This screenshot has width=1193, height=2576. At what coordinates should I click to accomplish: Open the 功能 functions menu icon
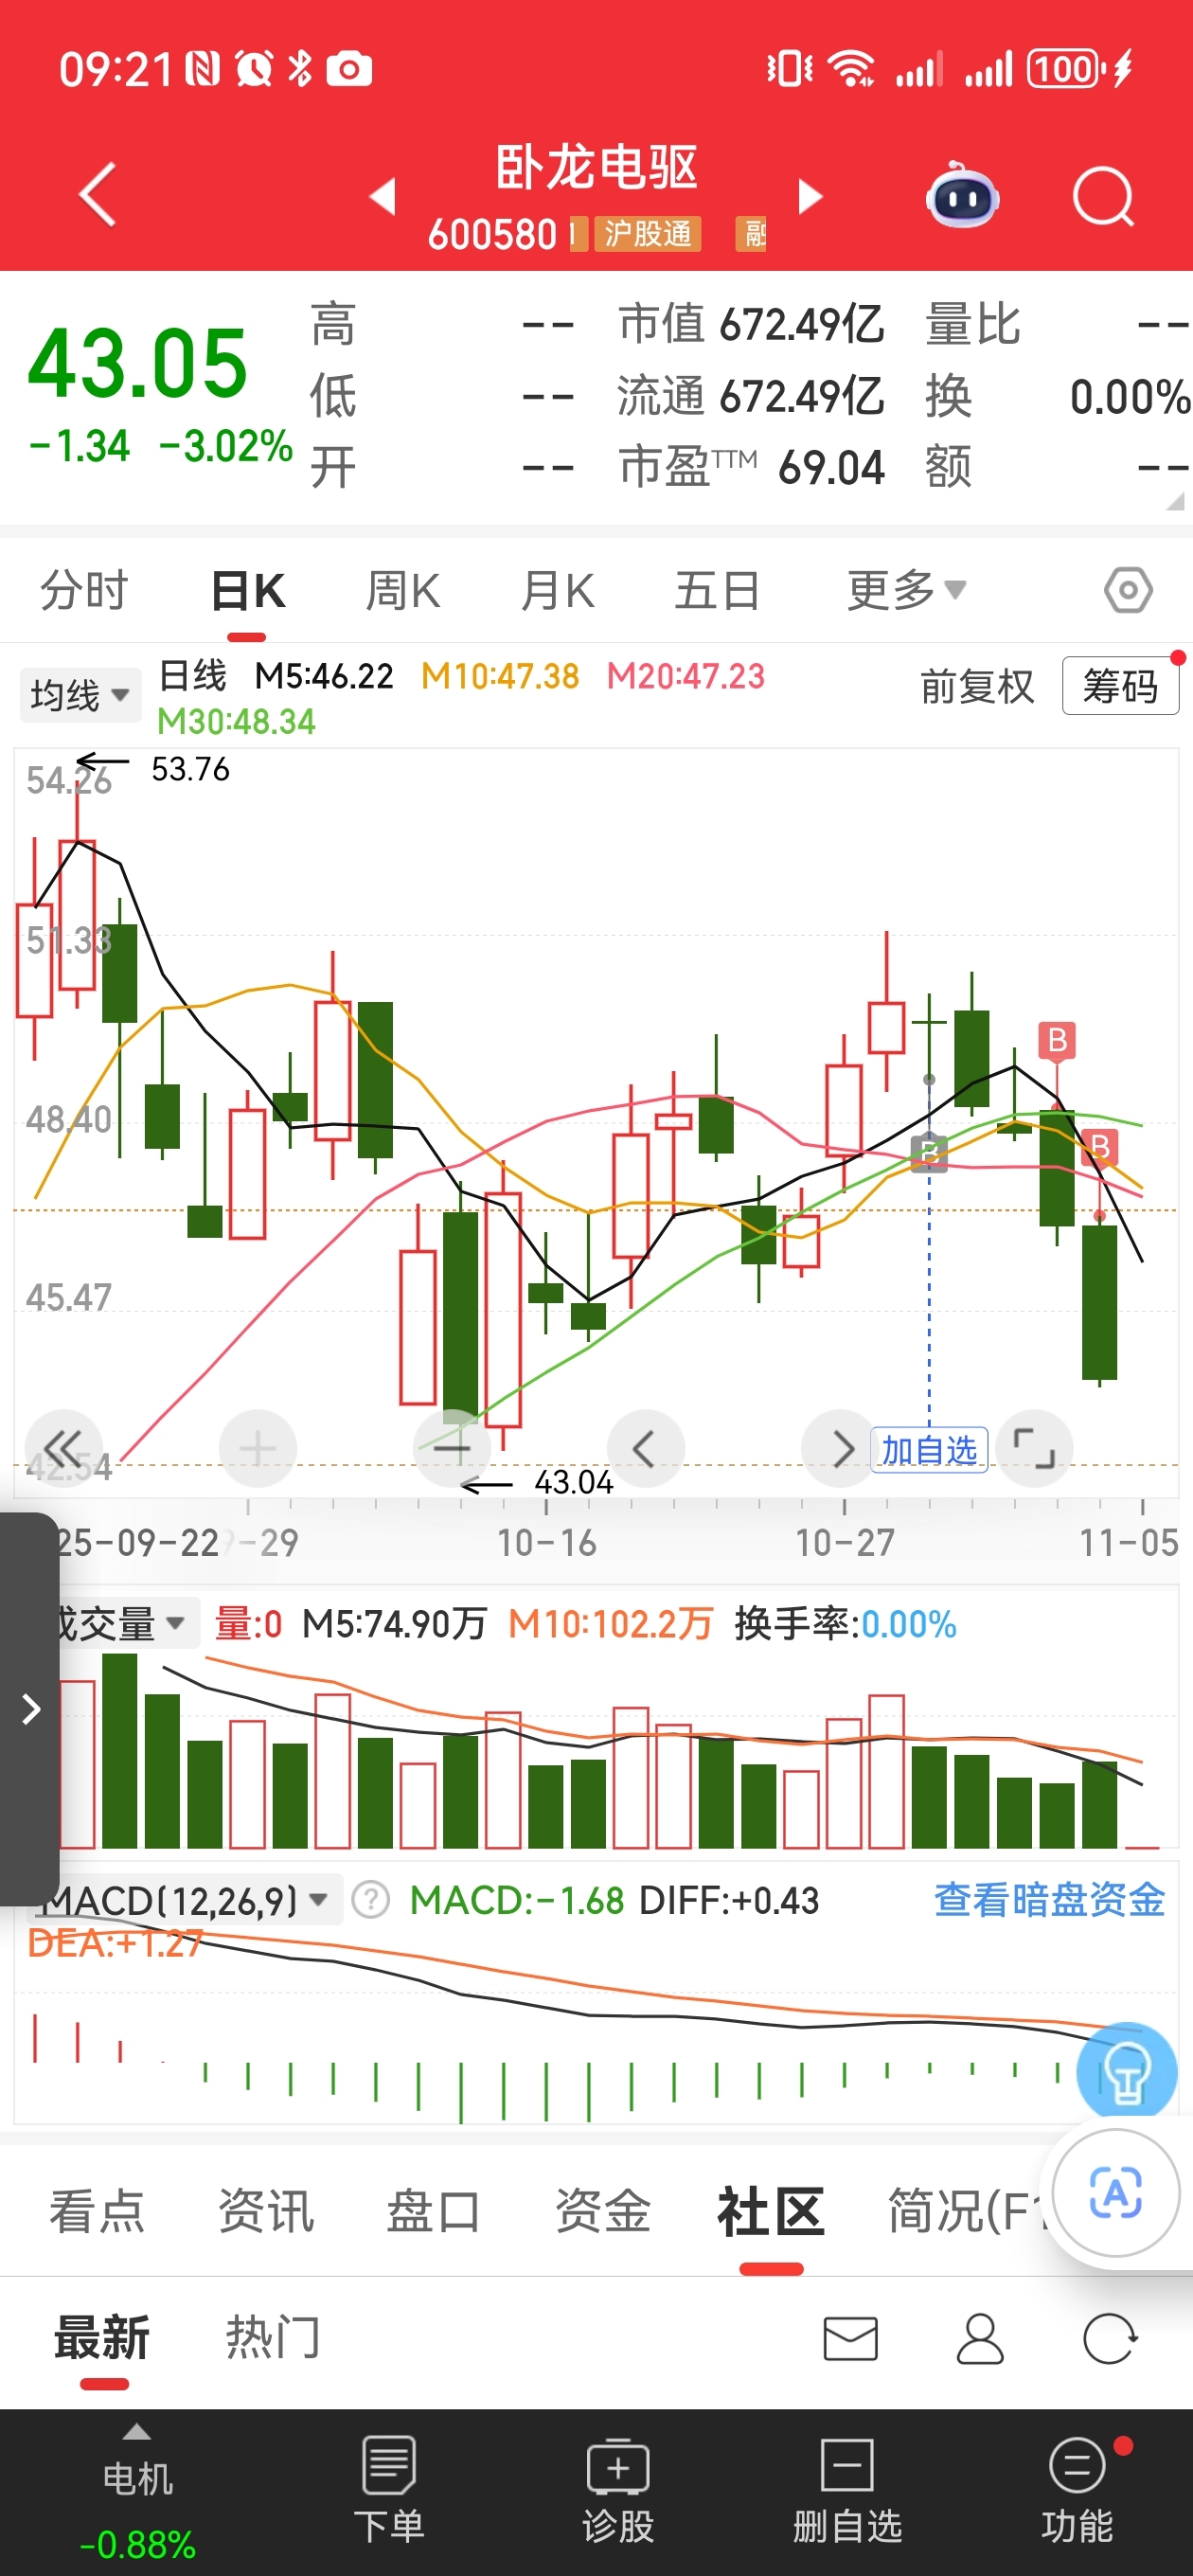click(1077, 2490)
